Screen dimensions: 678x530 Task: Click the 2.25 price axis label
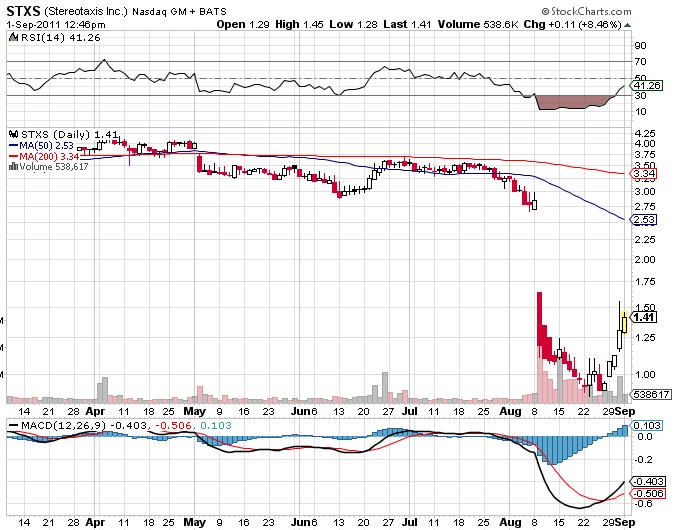pos(645,239)
